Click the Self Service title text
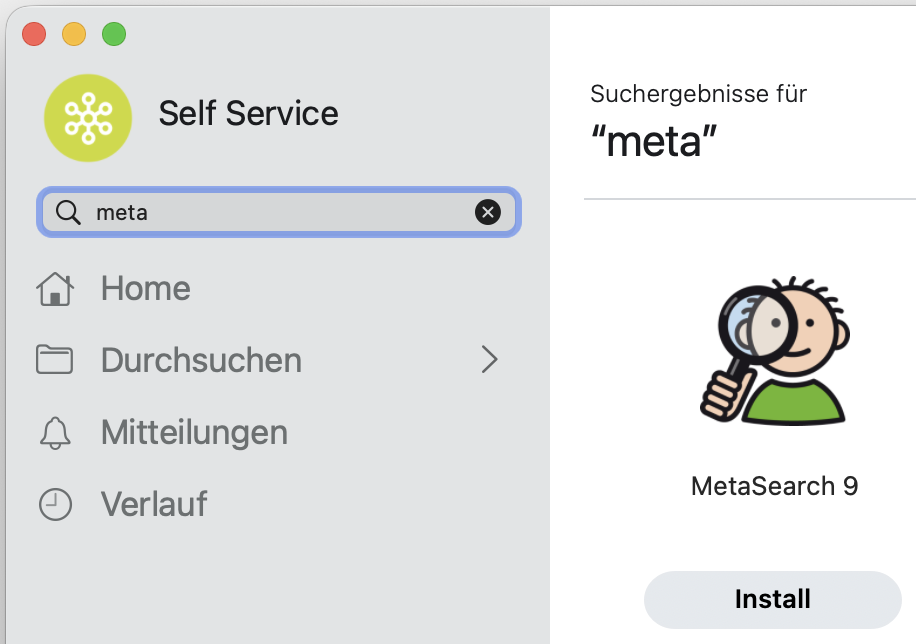 (x=248, y=114)
